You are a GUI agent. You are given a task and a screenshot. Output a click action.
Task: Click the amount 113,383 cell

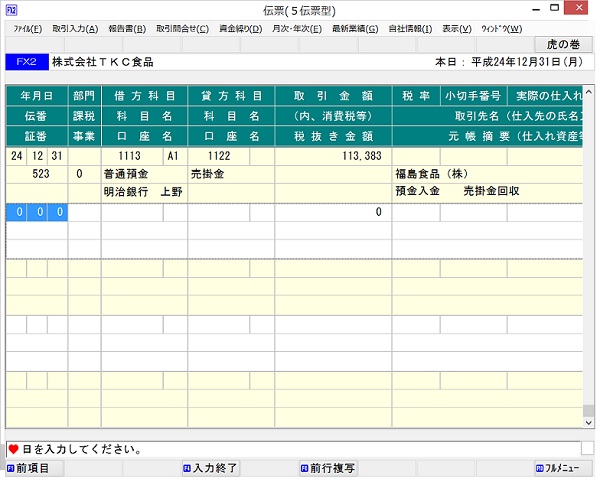pyautogui.click(x=333, y=156)
